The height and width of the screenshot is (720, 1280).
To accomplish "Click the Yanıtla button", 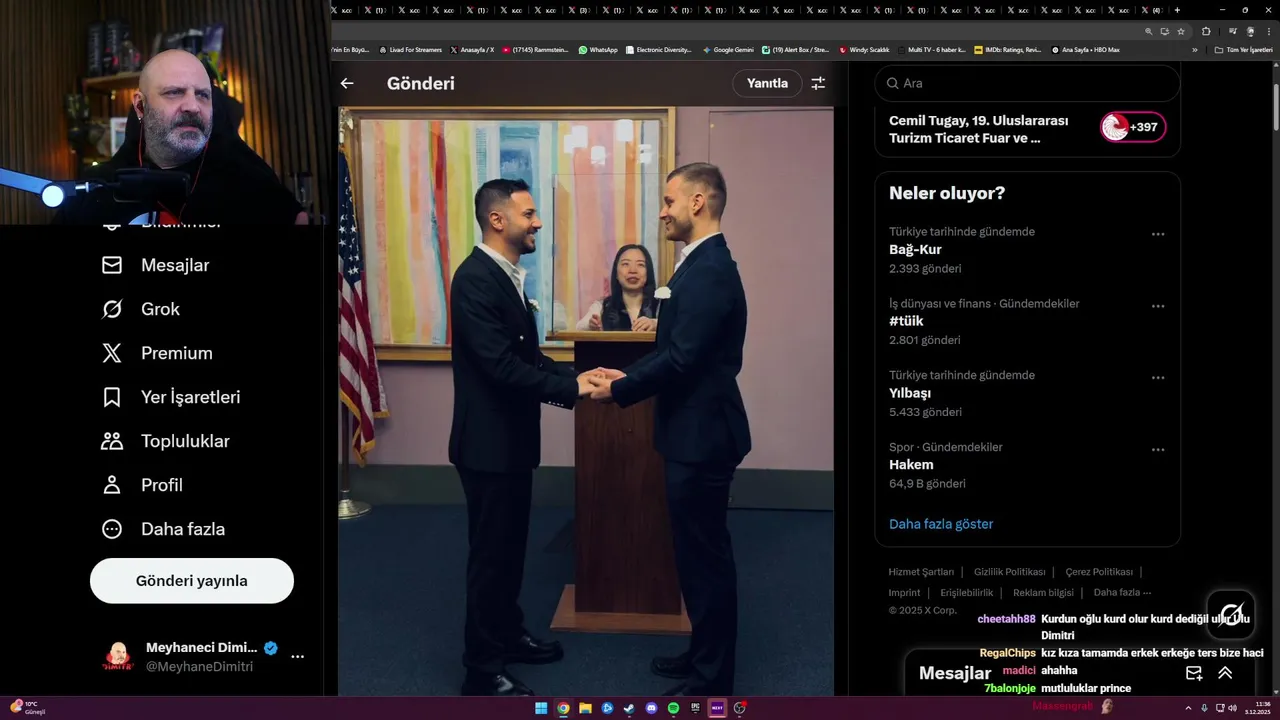I will 767,83.
